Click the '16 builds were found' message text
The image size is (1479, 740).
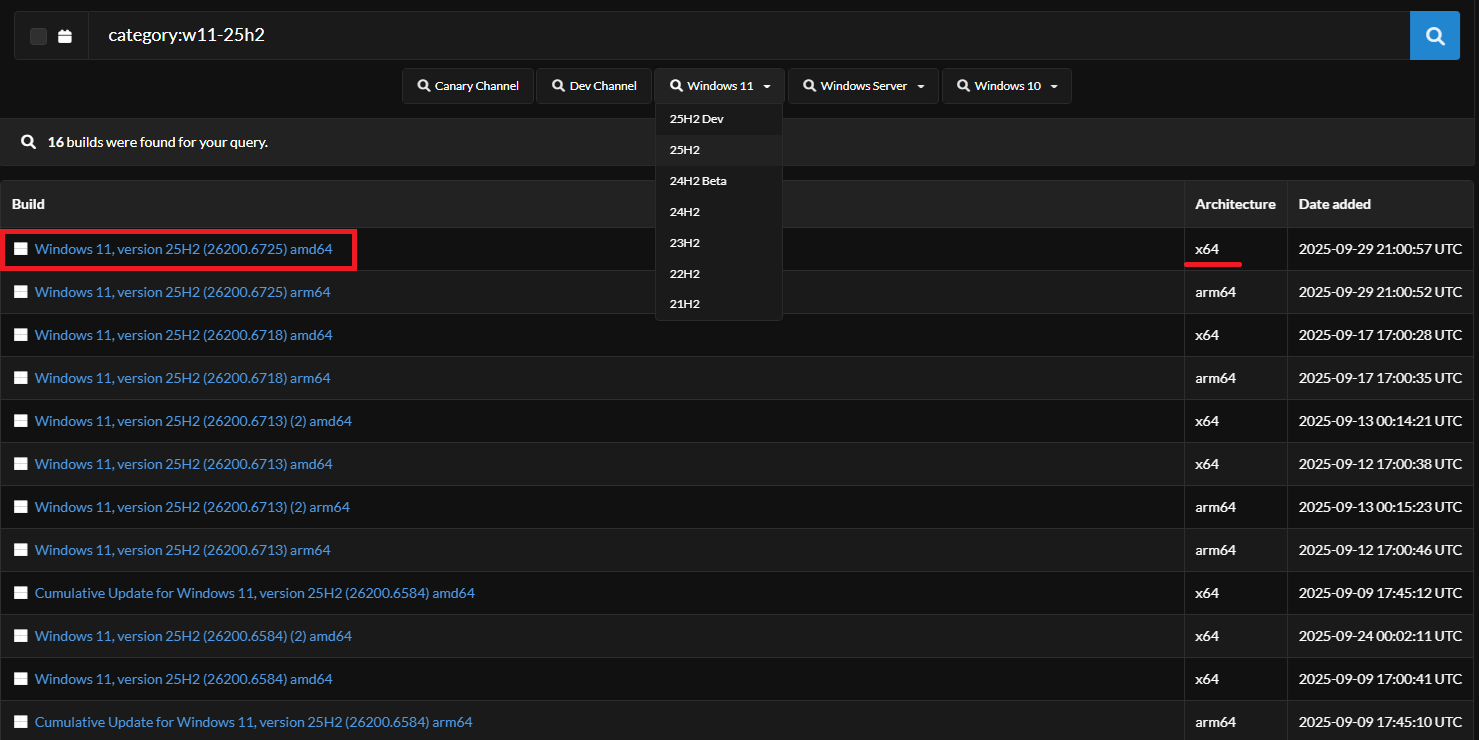point(158,142)
